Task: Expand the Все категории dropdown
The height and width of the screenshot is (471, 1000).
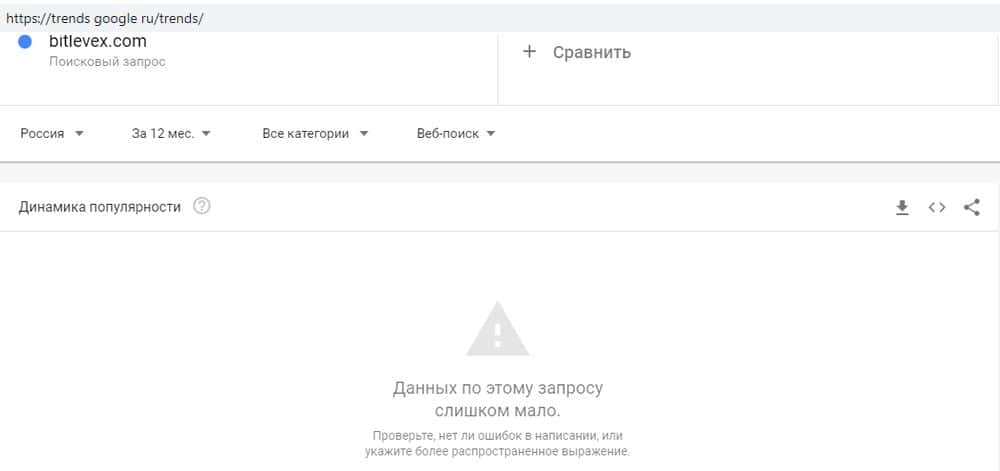Action: tap(315, 134)
